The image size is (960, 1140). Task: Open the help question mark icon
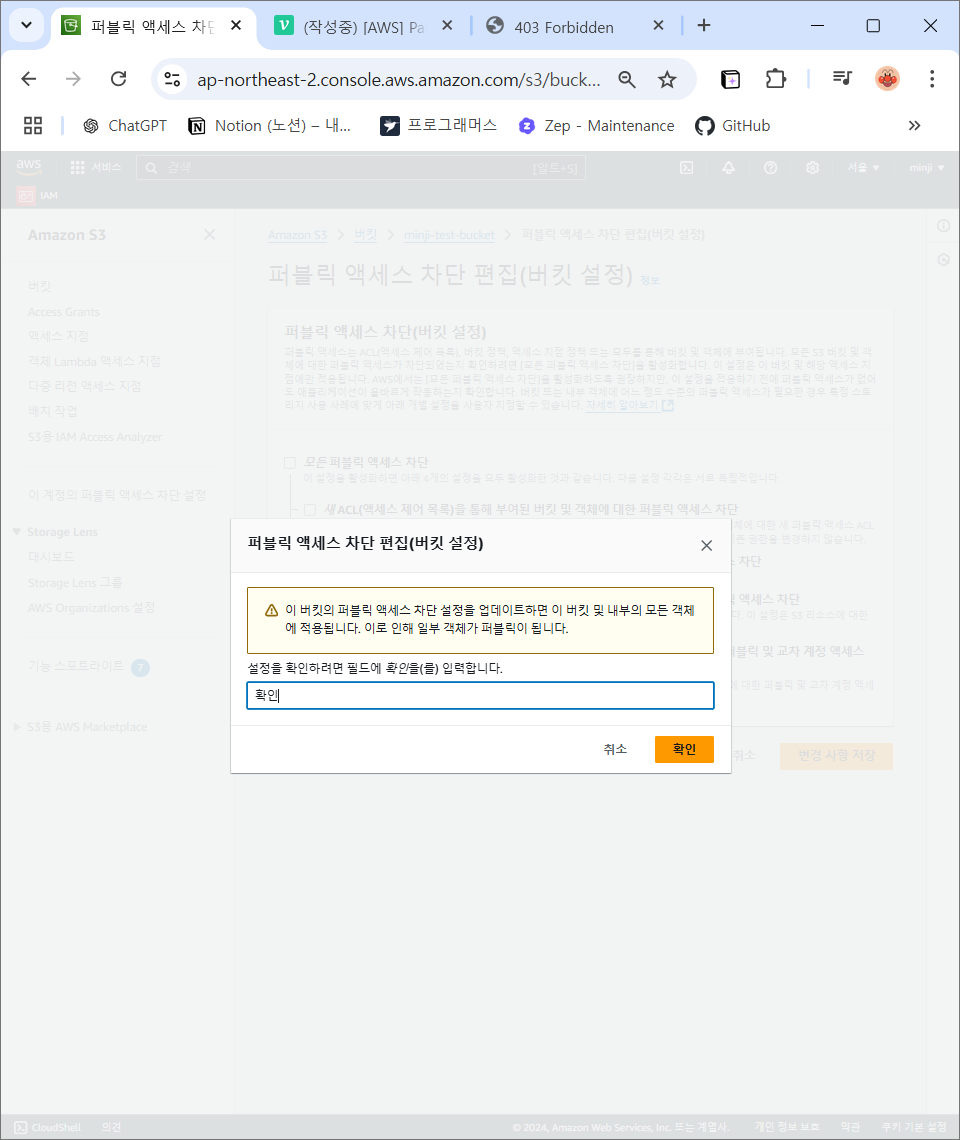tap(770, 168)
